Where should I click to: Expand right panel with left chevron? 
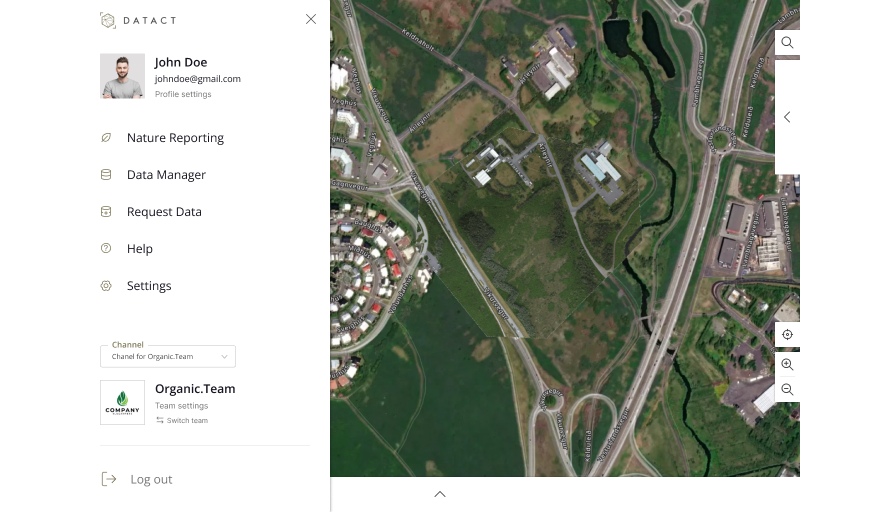(787, 117)
